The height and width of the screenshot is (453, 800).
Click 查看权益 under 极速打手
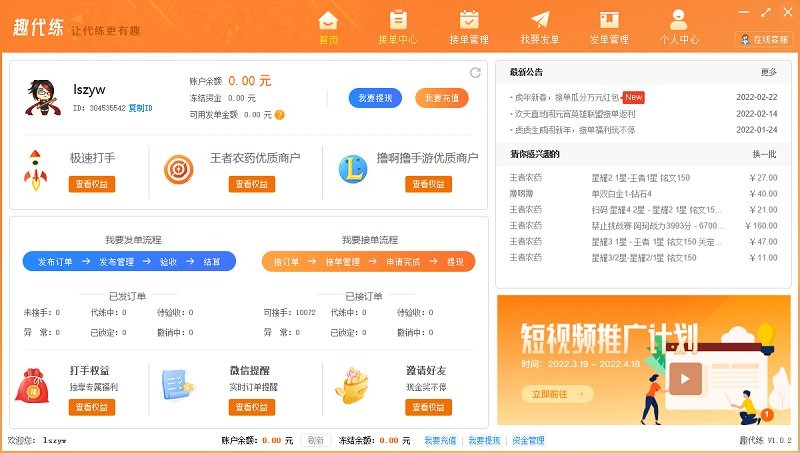[x=92, y=184]
